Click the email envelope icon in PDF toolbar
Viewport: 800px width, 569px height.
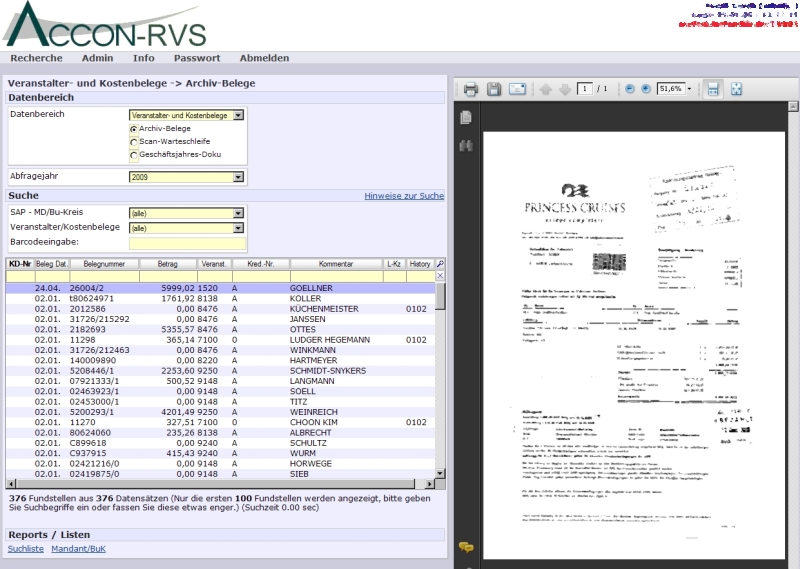(x=517, y=89)
